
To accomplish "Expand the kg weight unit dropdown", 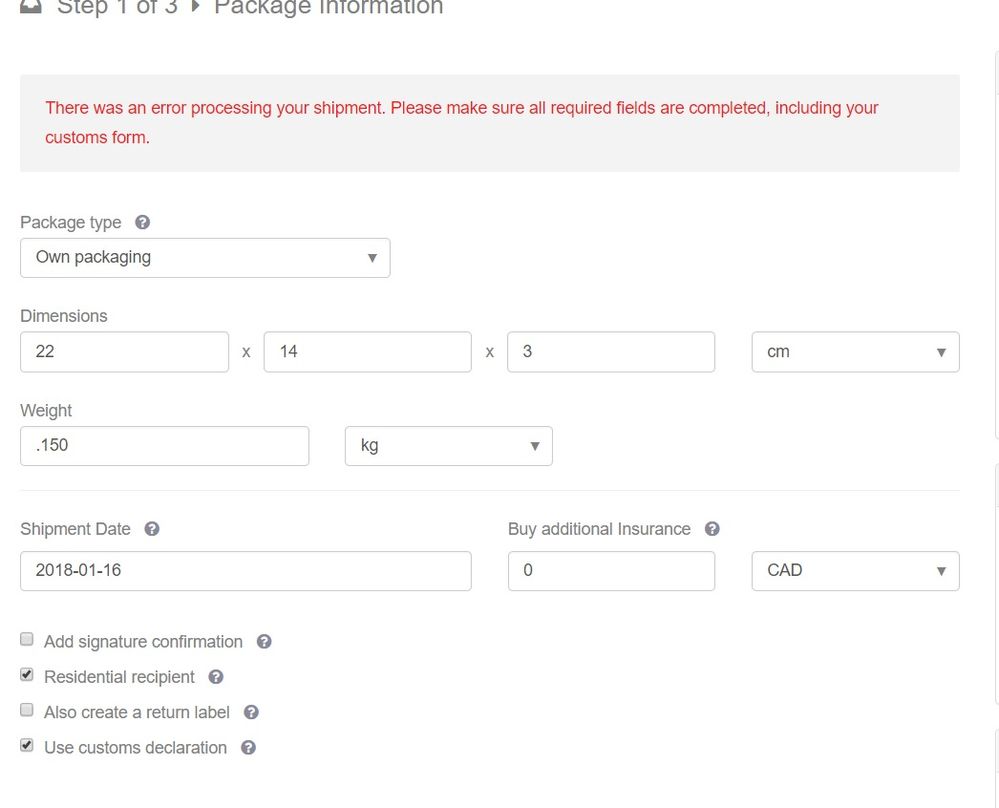I will pyautogui.click(x=449, y=446).
